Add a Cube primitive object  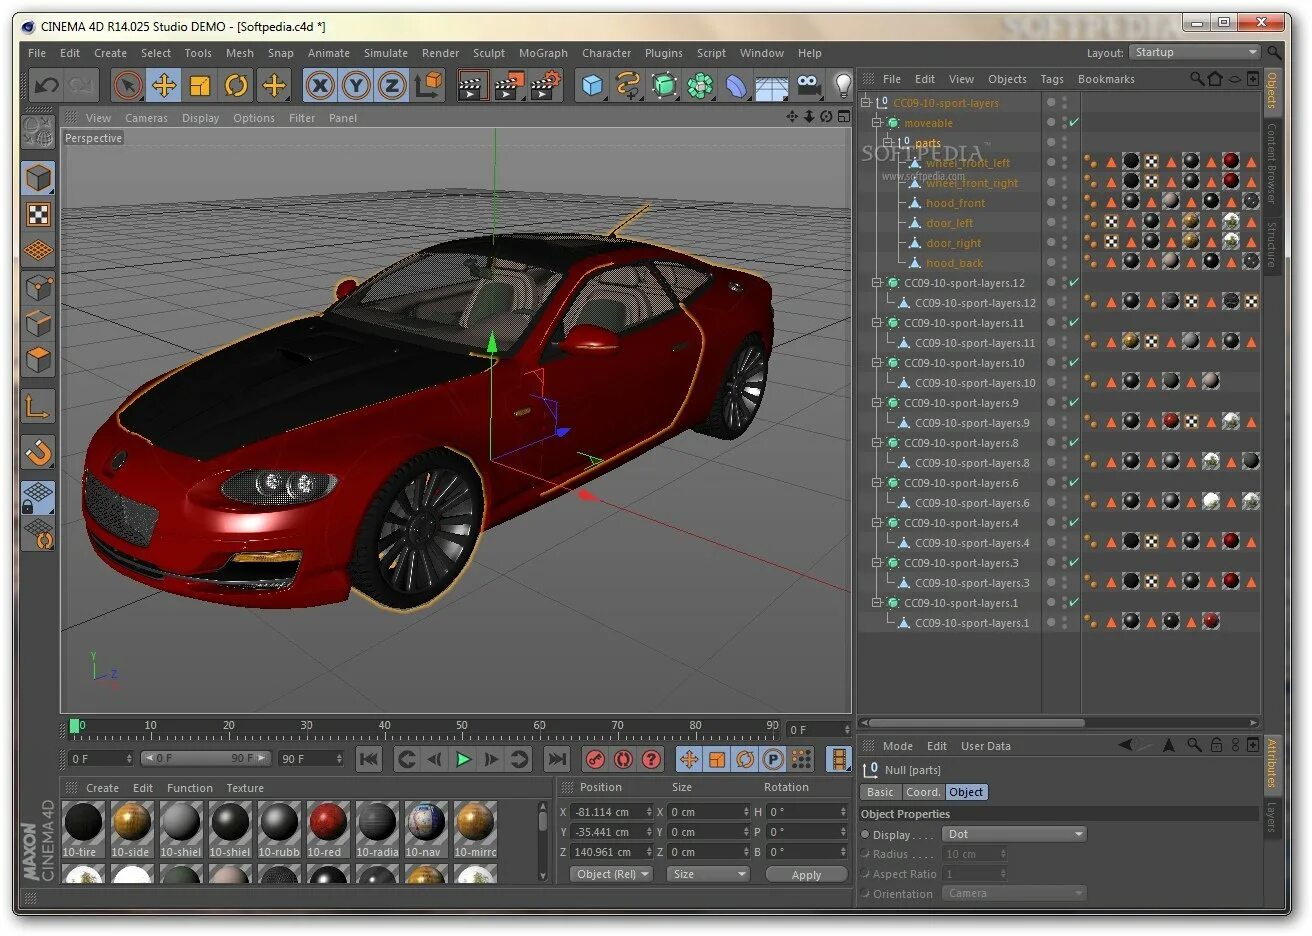tap(593, 86)
